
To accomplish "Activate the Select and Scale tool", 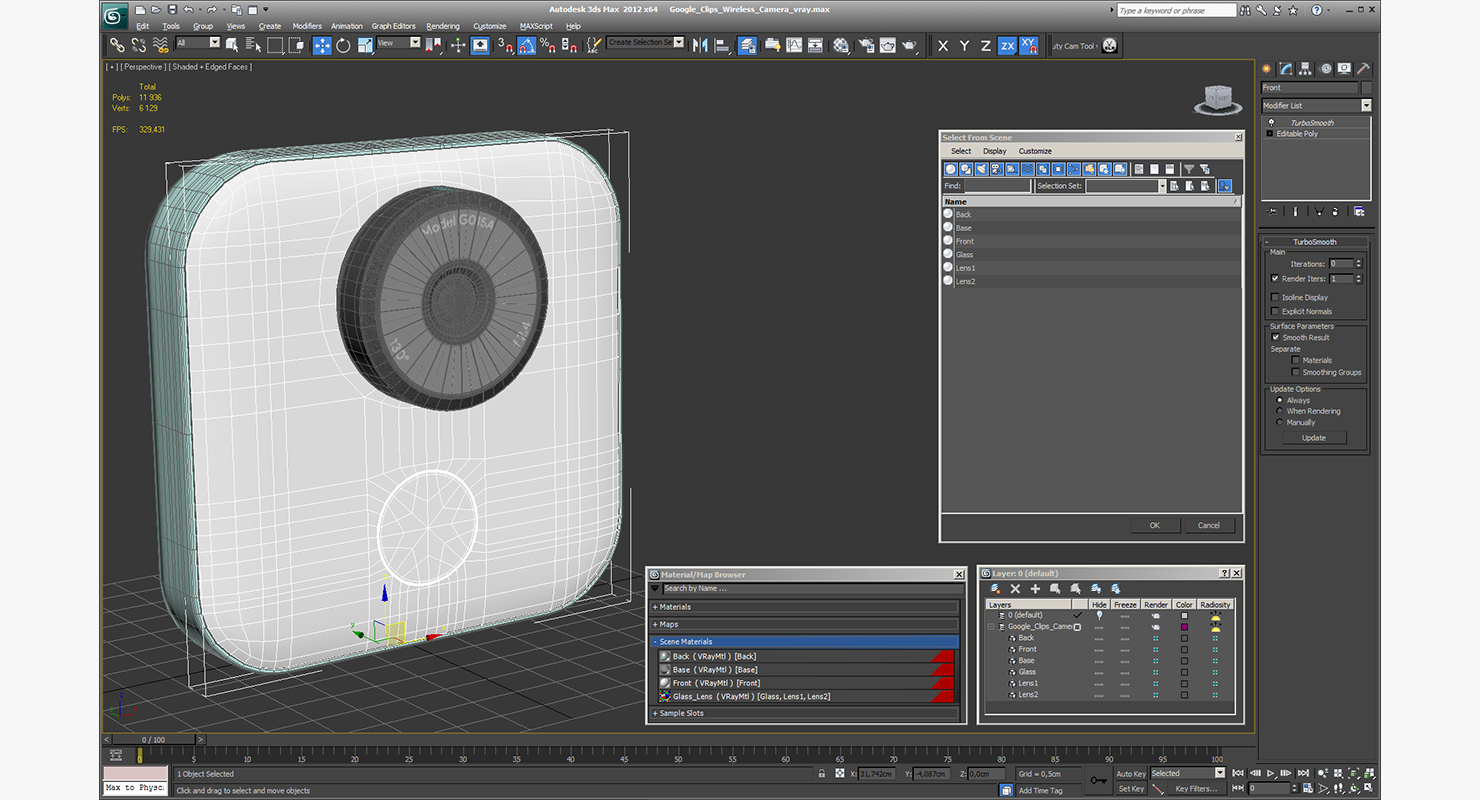I will 365,45.
